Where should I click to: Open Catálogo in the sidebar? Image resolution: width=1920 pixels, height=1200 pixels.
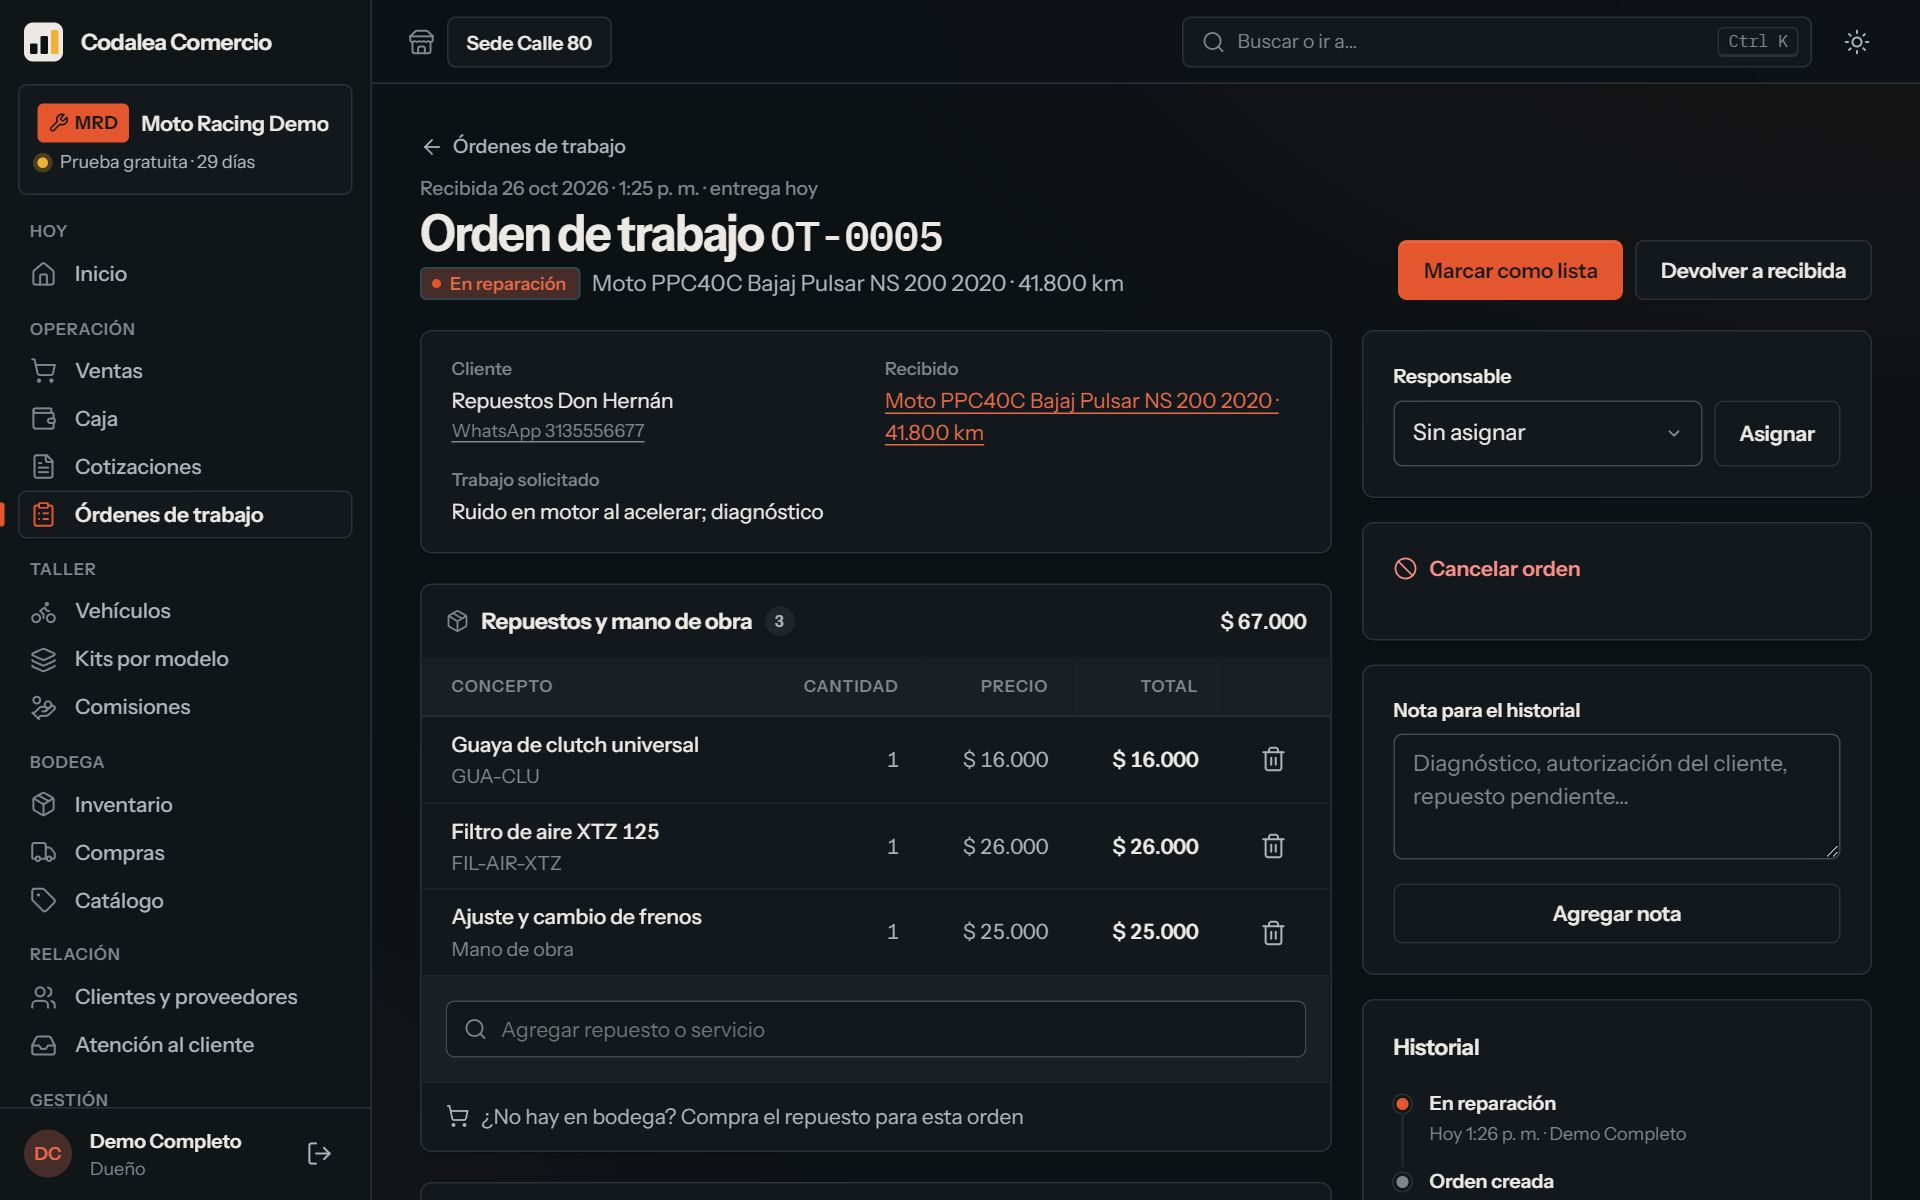(185, 901)
